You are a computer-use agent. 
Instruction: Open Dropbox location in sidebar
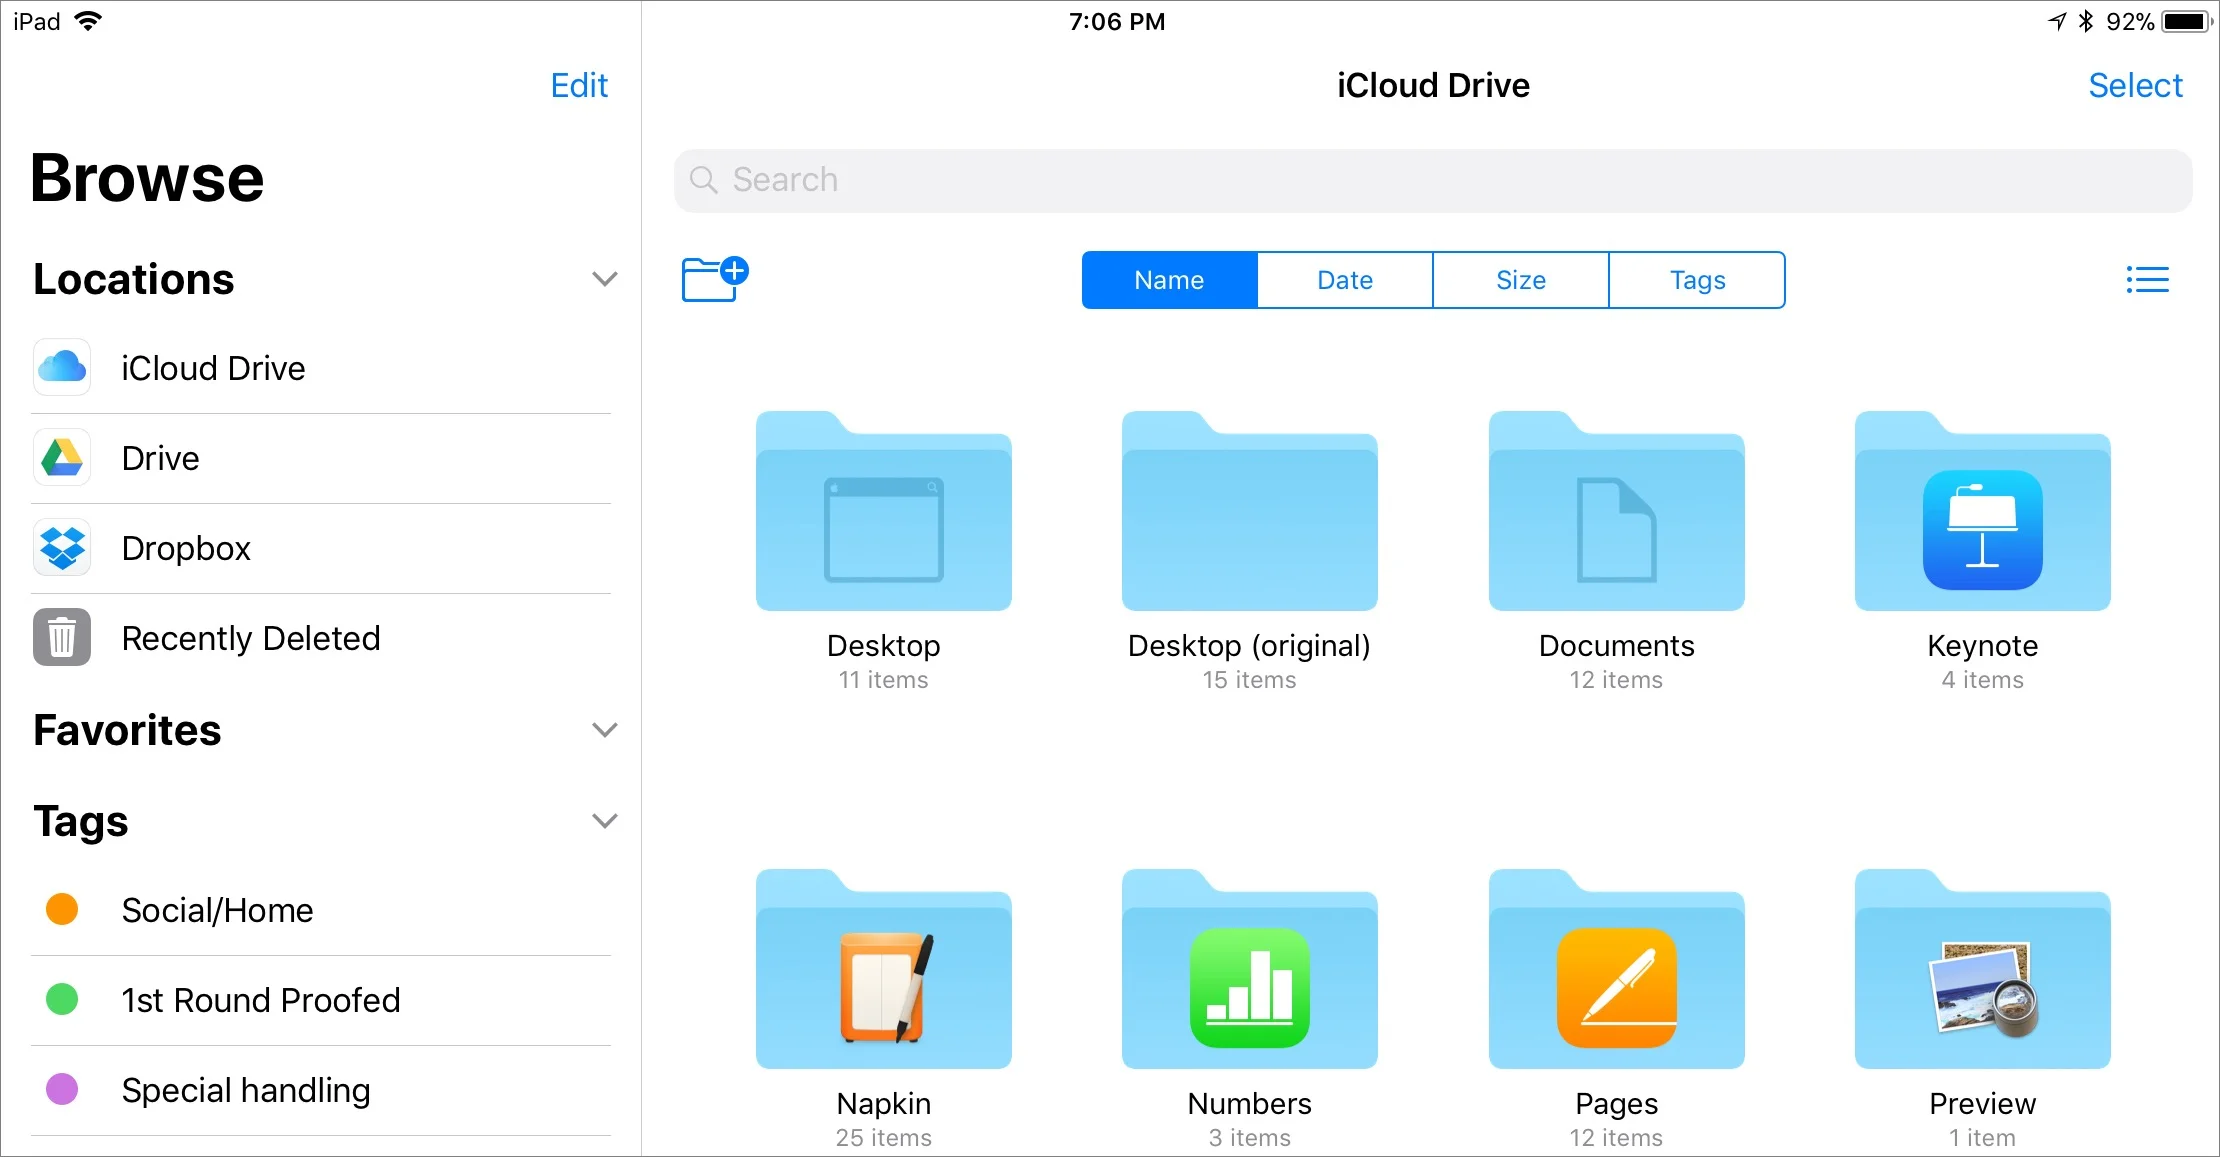186,548
